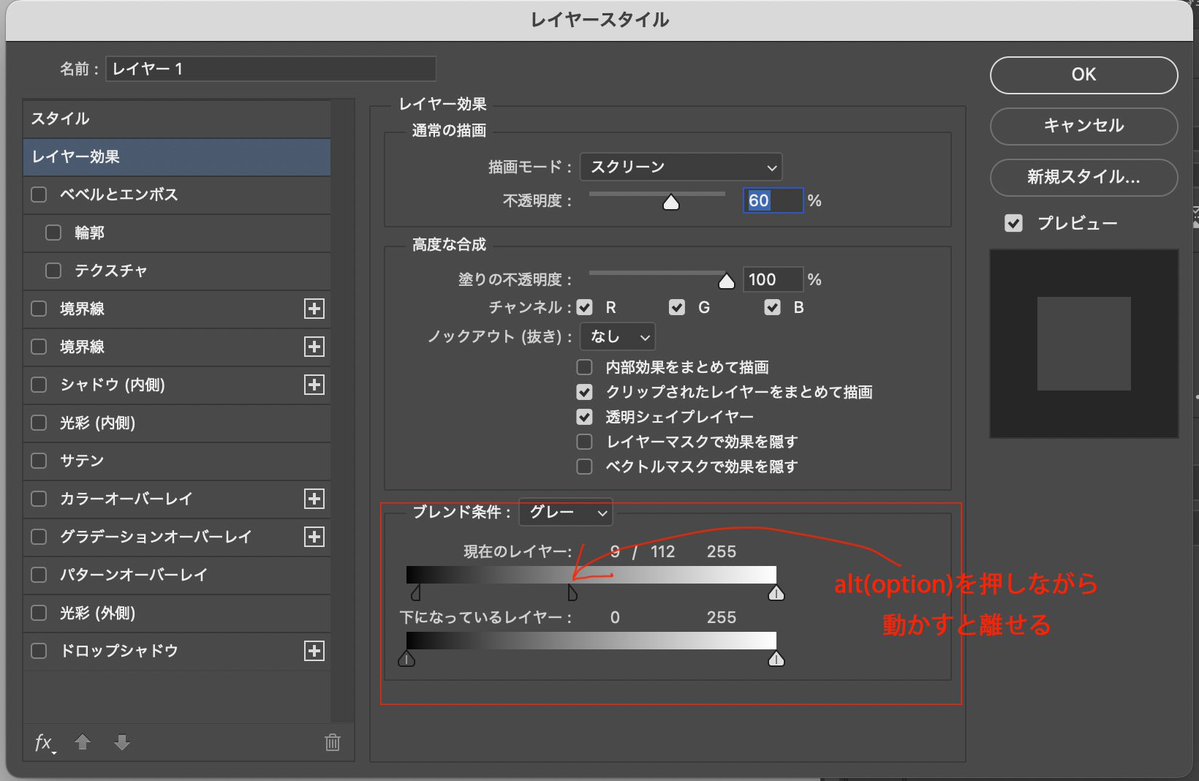This screenshot has height=781, width=1199.
Task: Click the OK button
Action: pyautogui.click(x=1084, y=75)
